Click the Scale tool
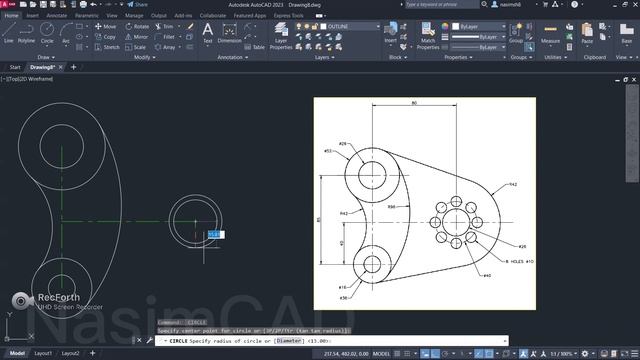 click(x=136, y=47)
